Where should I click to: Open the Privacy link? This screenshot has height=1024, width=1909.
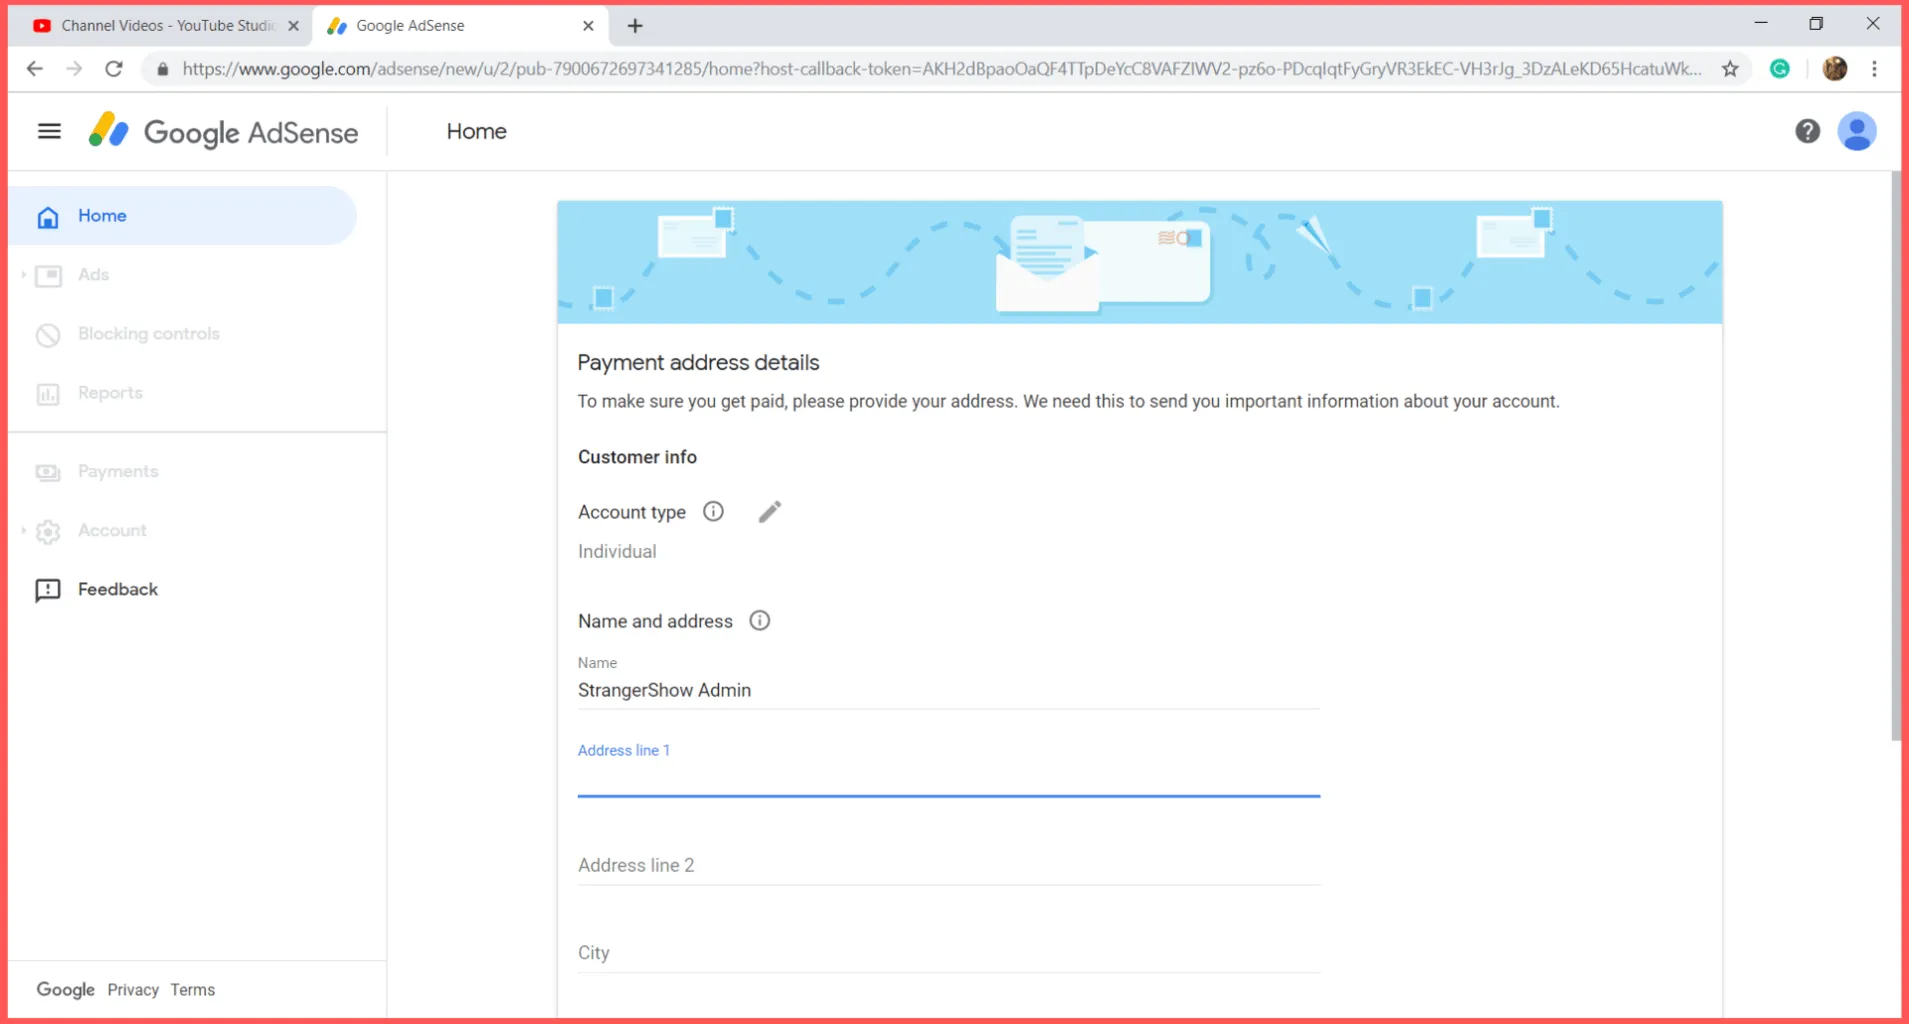(133, 990)
